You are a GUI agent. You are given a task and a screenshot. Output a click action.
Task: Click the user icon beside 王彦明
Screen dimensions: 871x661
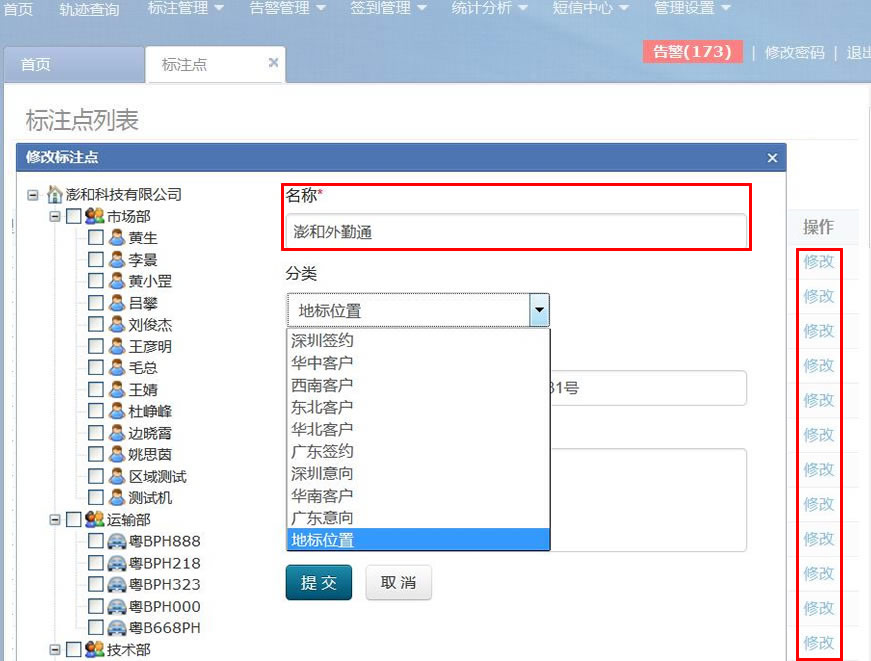point(117,346)
